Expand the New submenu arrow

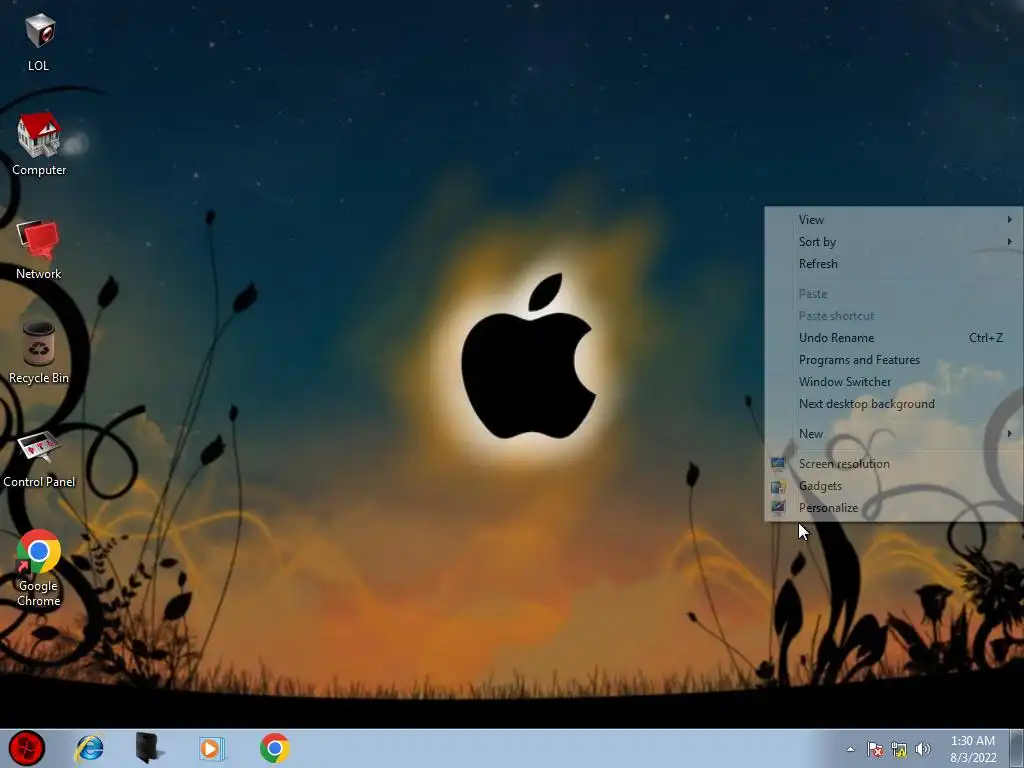[x=1010, y=434]
